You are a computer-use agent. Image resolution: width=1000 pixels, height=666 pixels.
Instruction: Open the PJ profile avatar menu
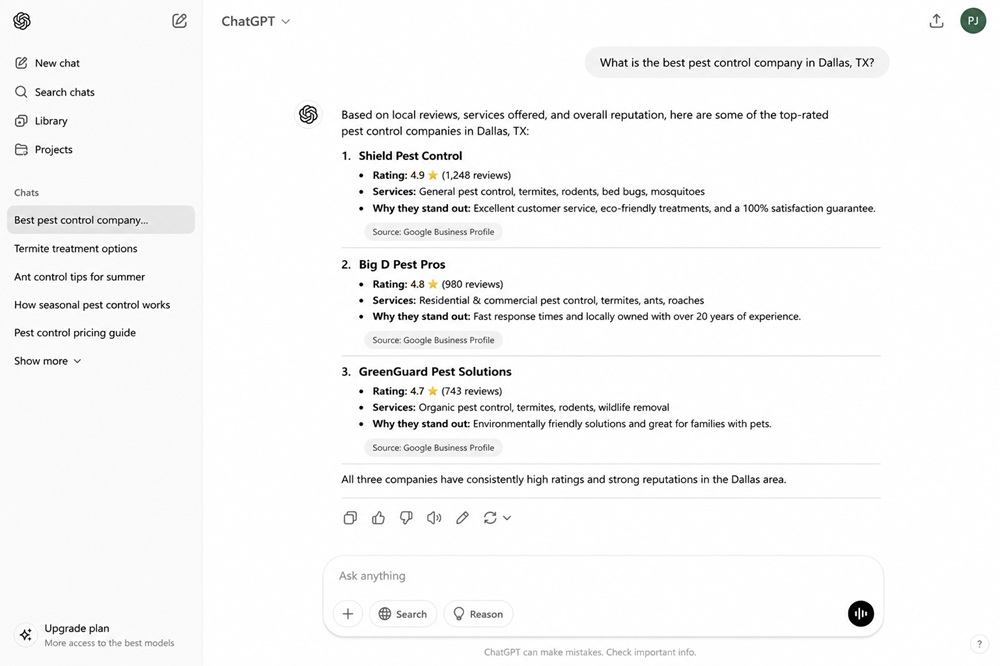tap(973, 21)
